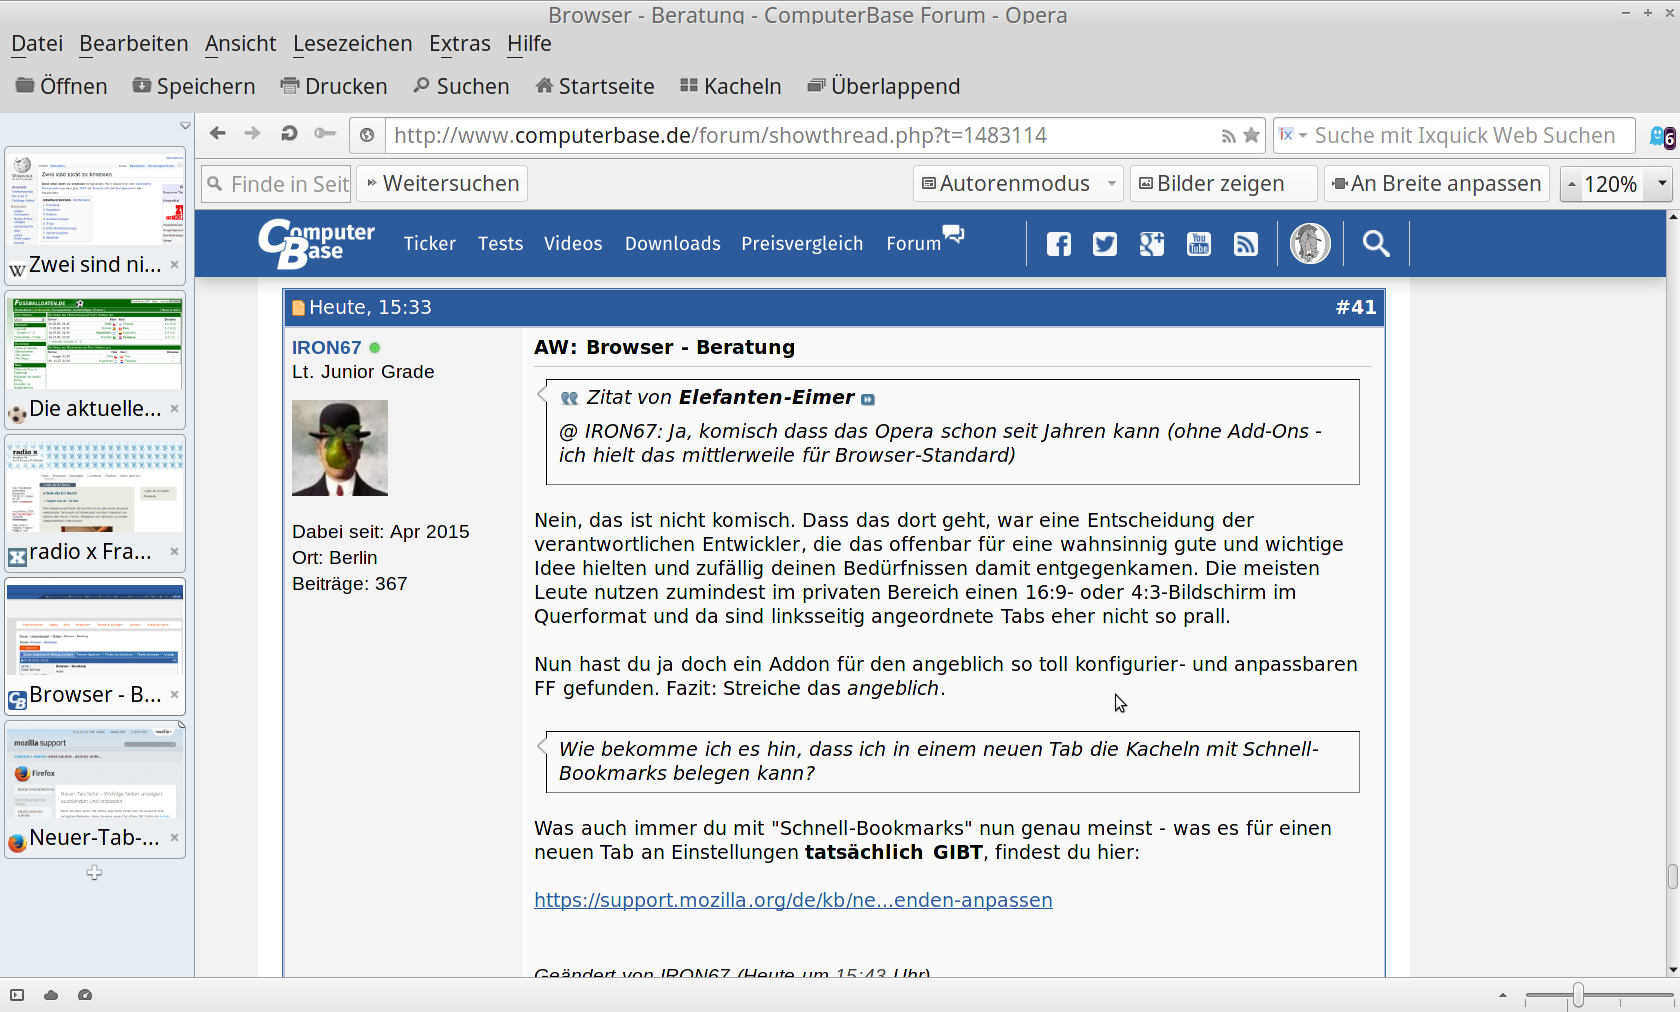Open the Forum speech-bubble nav item
Image resolution: width=1680 pixels, height=1012 pixels.
click(925, 240)
